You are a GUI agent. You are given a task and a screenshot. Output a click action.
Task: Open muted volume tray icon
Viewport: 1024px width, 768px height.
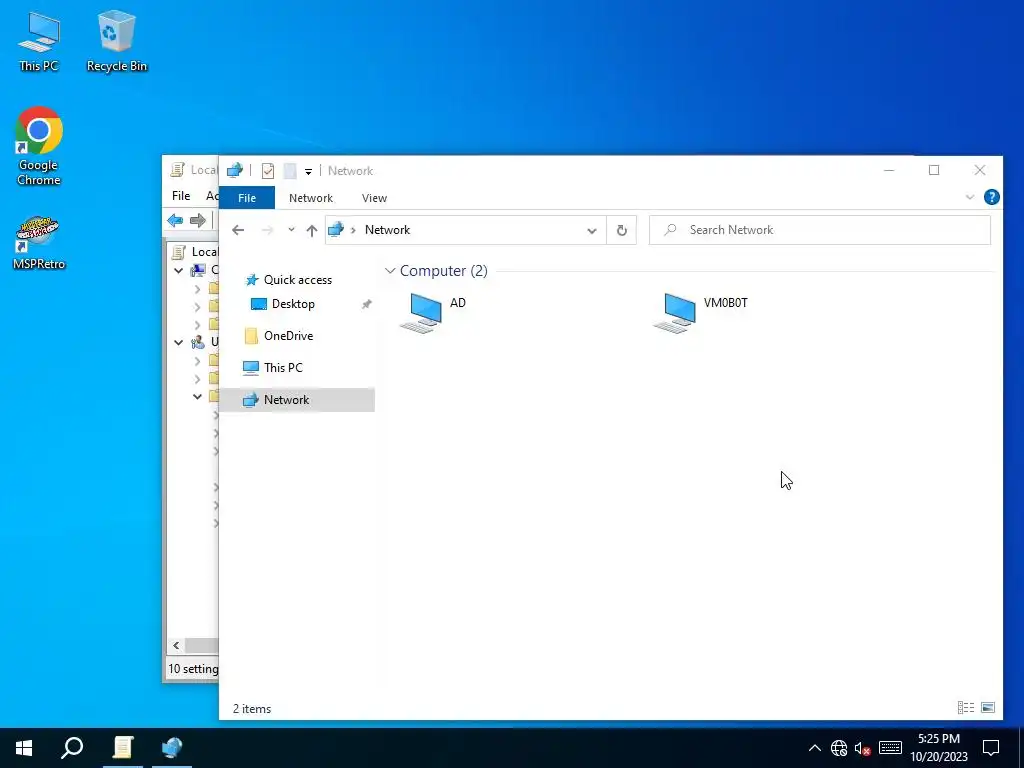click(x=863, y=748)
